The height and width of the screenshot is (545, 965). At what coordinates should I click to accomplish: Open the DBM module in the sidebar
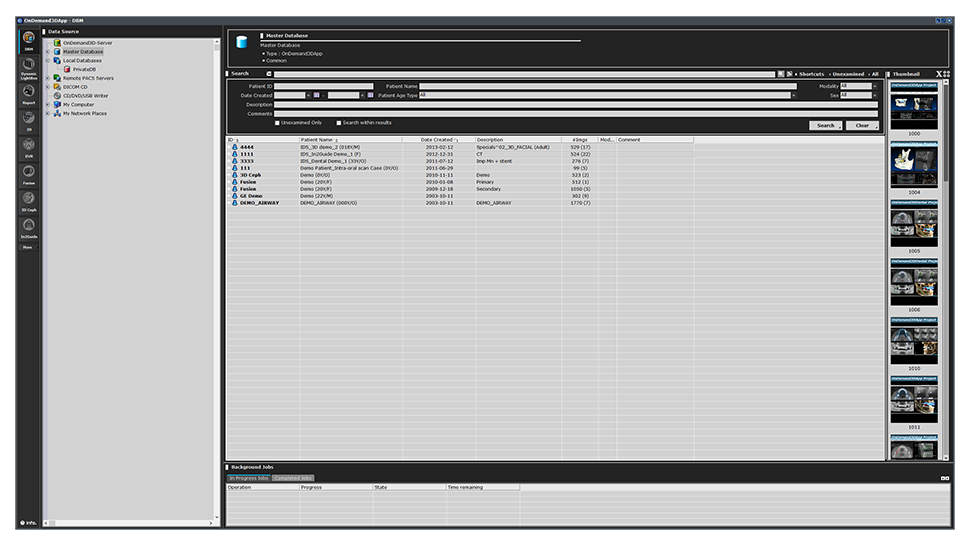click(x=28, y=41)
